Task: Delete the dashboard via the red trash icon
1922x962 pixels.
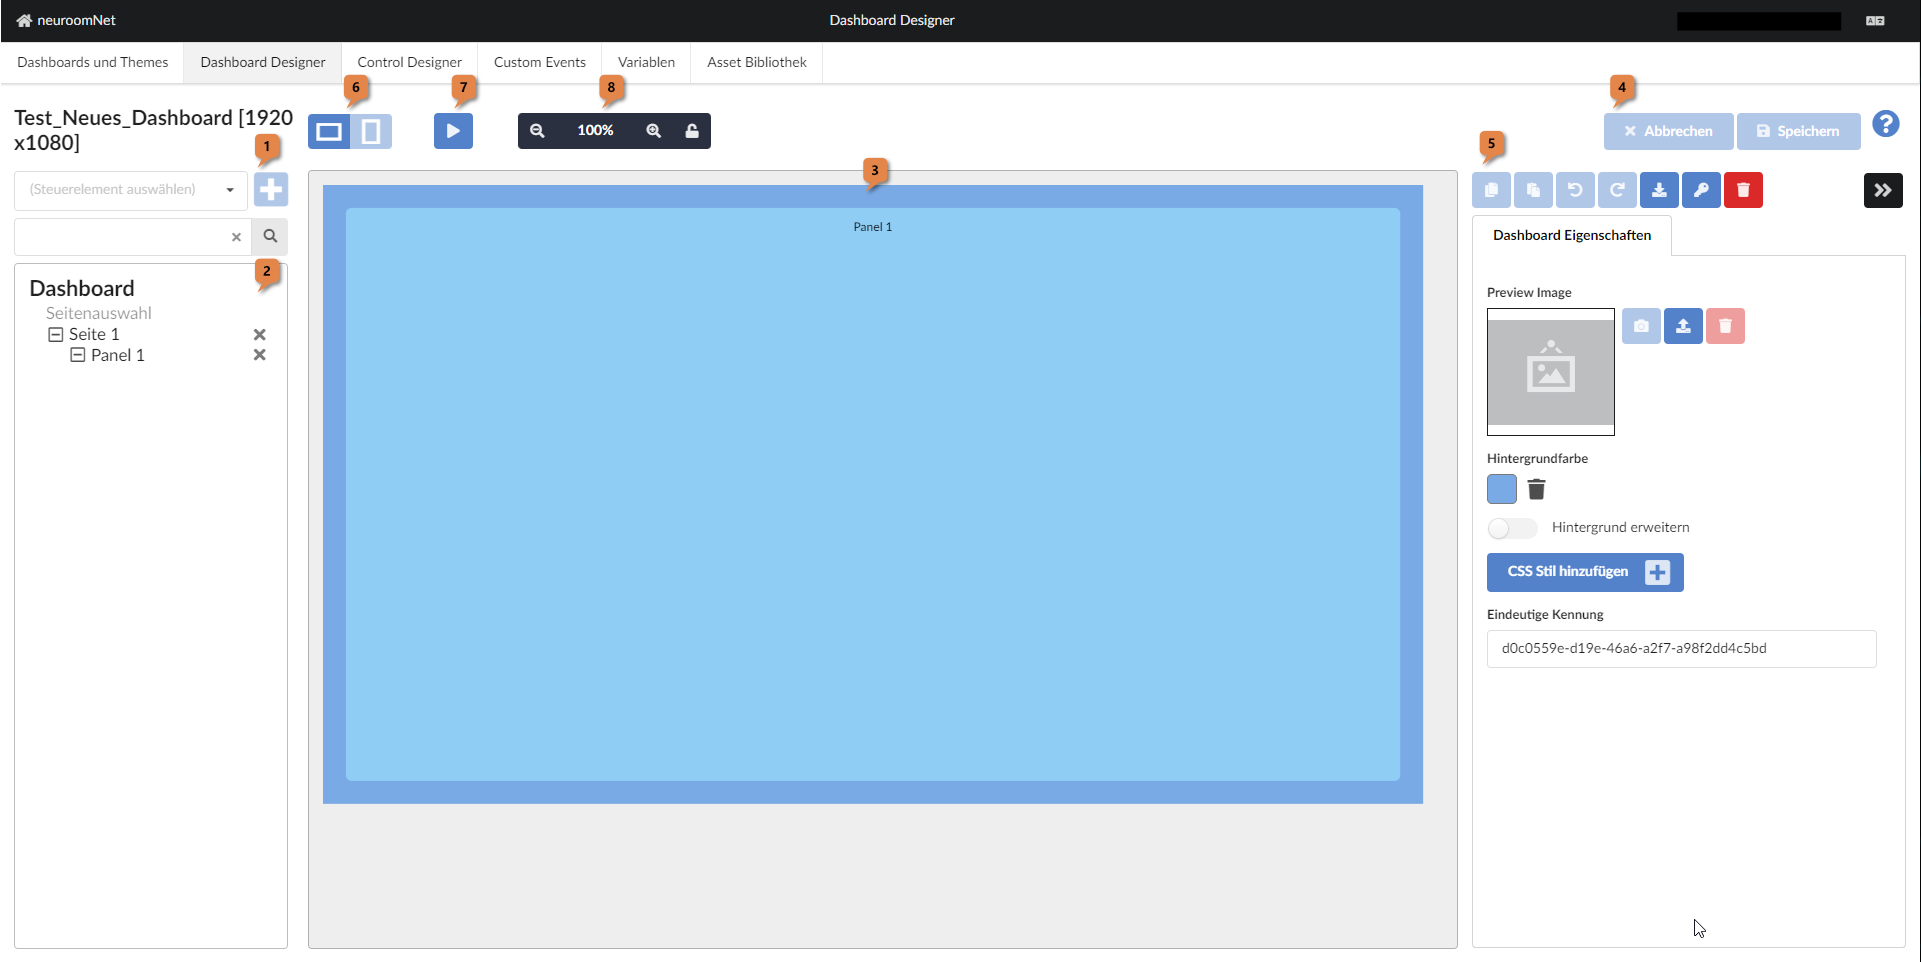Action: click(1743, 190)
